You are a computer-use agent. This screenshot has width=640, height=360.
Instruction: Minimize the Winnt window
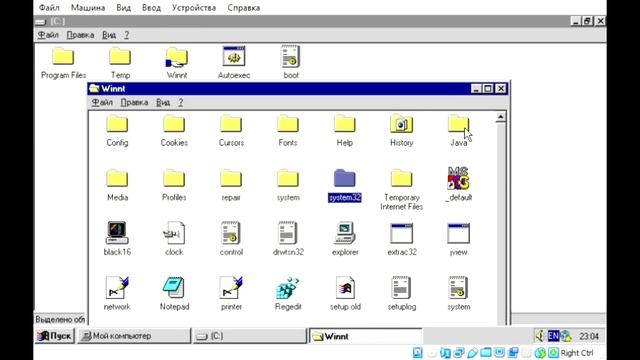pyautogui.click(x=476, y=89)
